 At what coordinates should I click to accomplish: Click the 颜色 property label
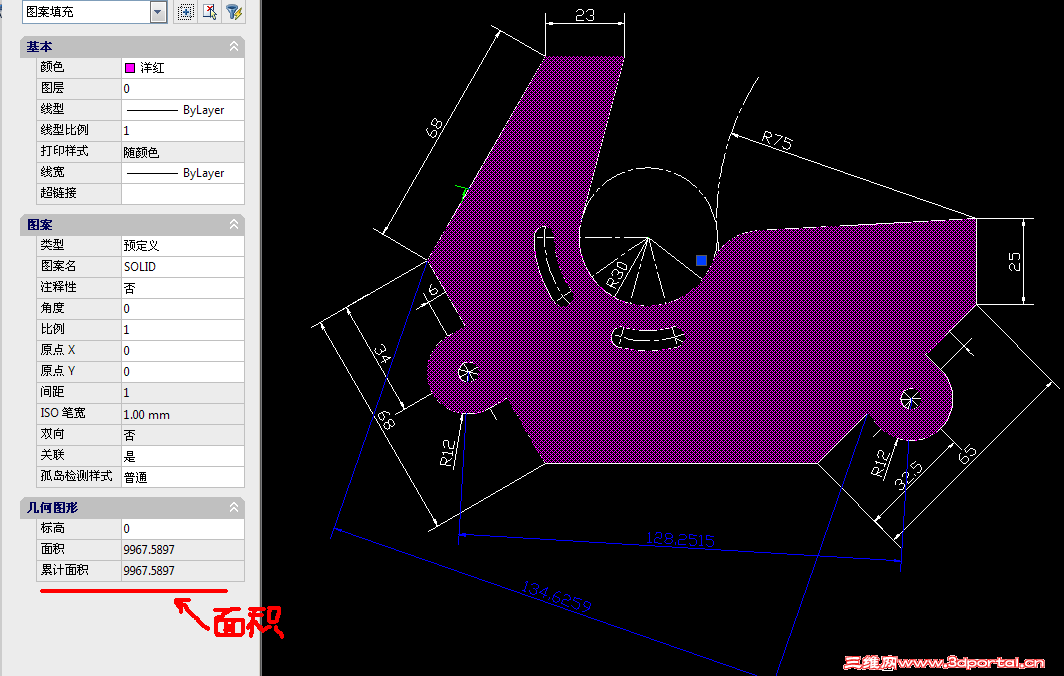[x=52, y=67]
